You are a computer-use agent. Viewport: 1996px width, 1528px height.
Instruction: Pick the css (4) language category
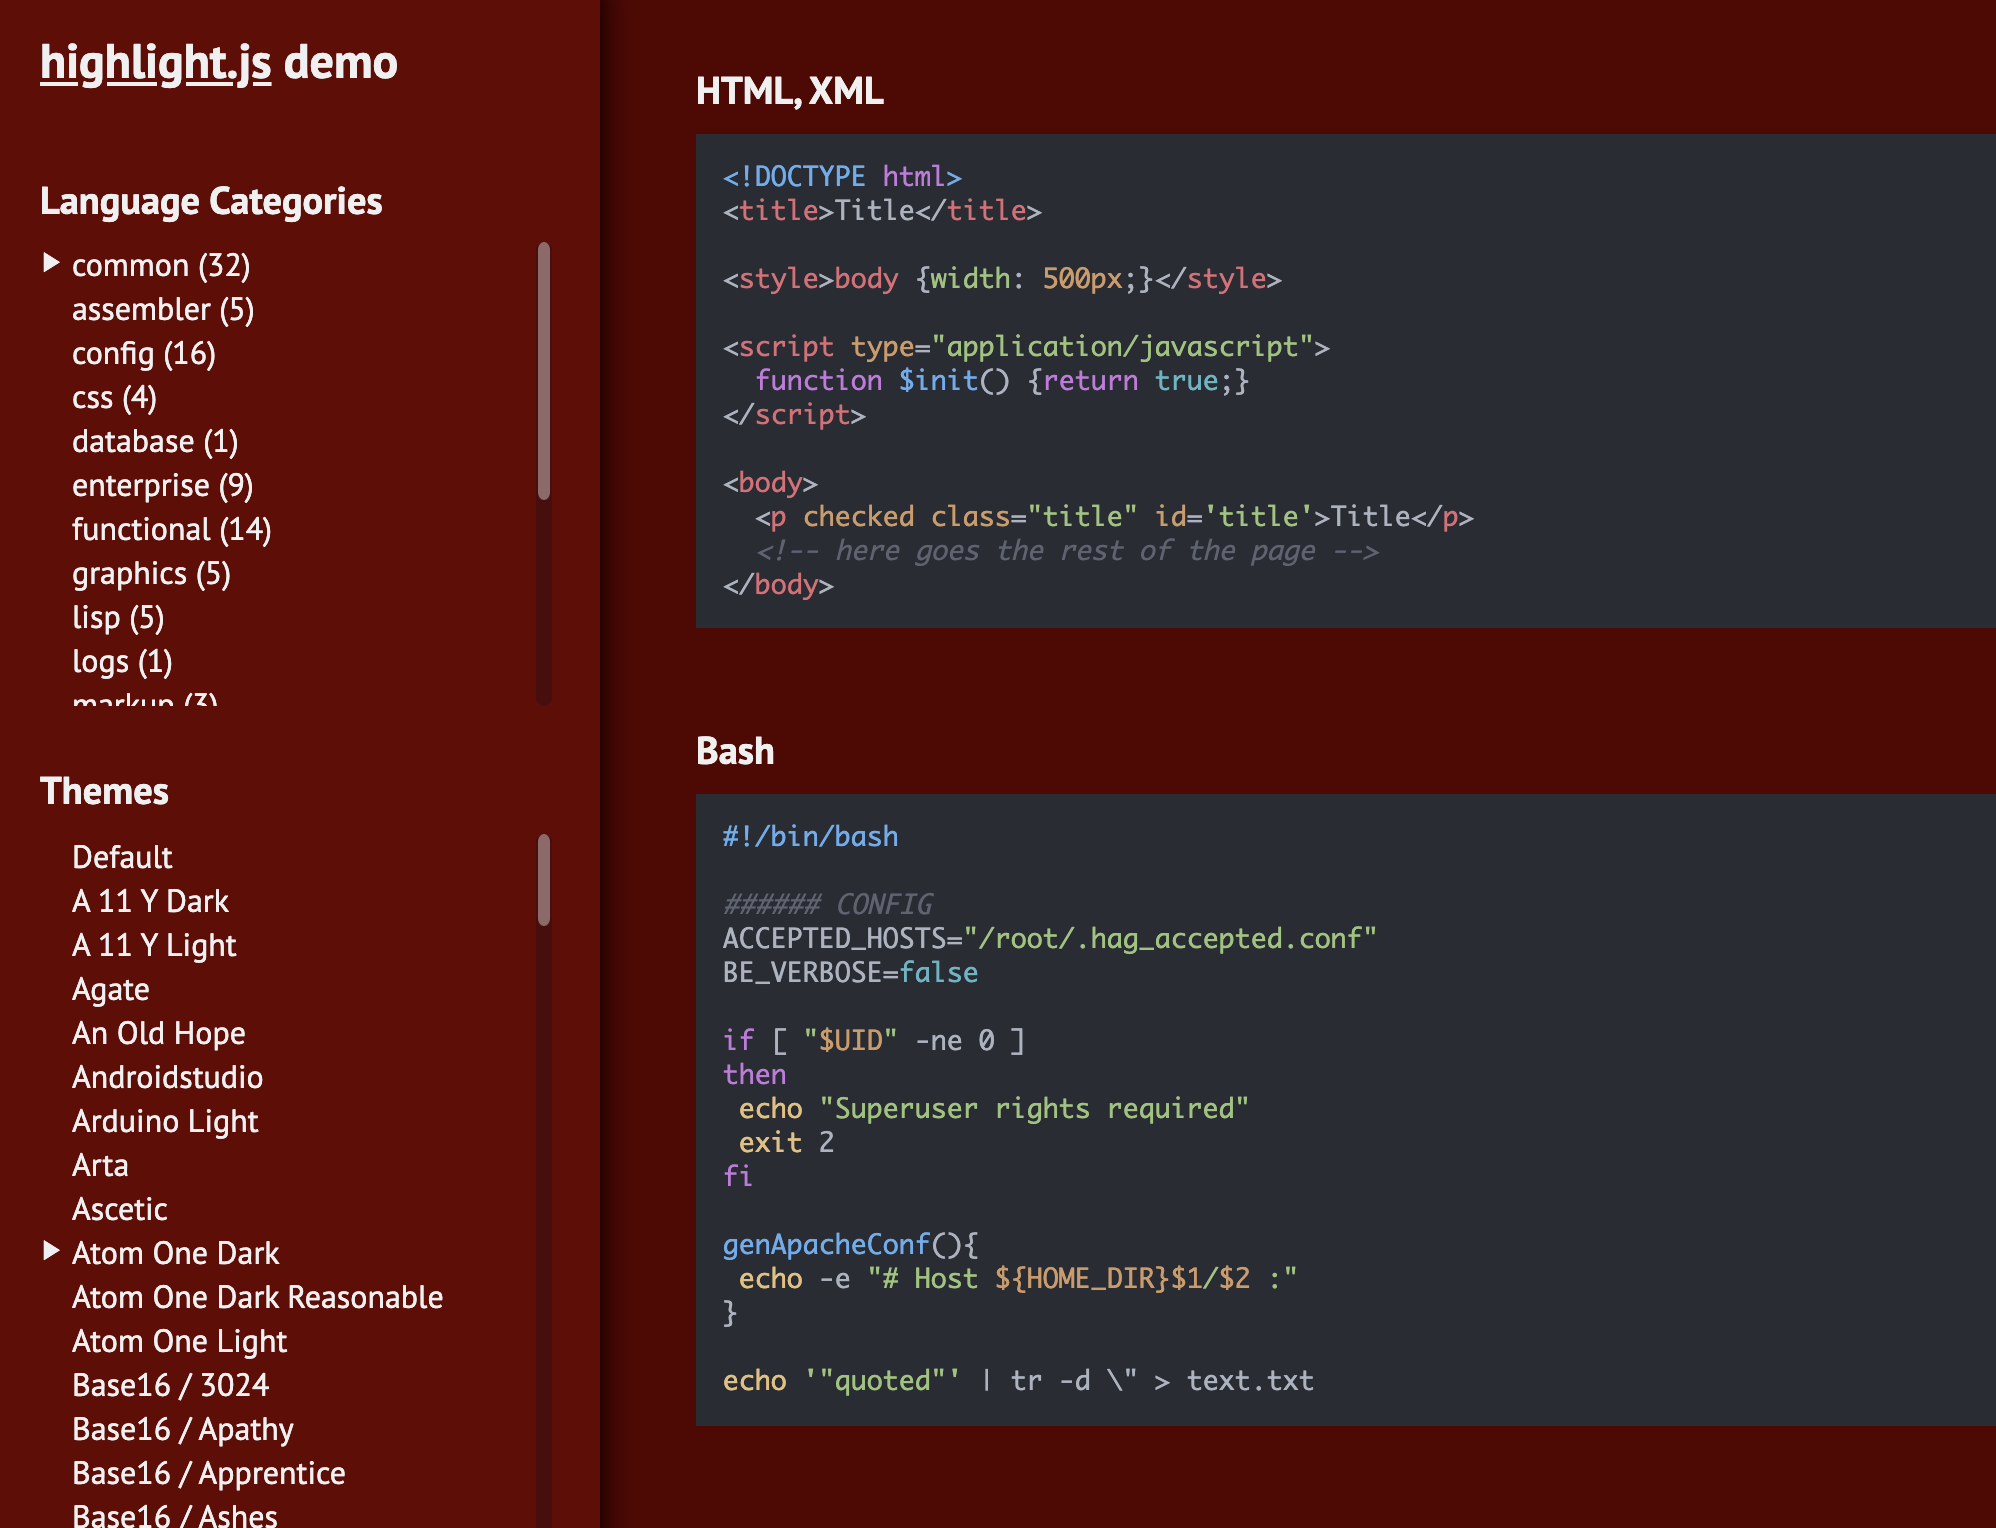coord(114,398)
